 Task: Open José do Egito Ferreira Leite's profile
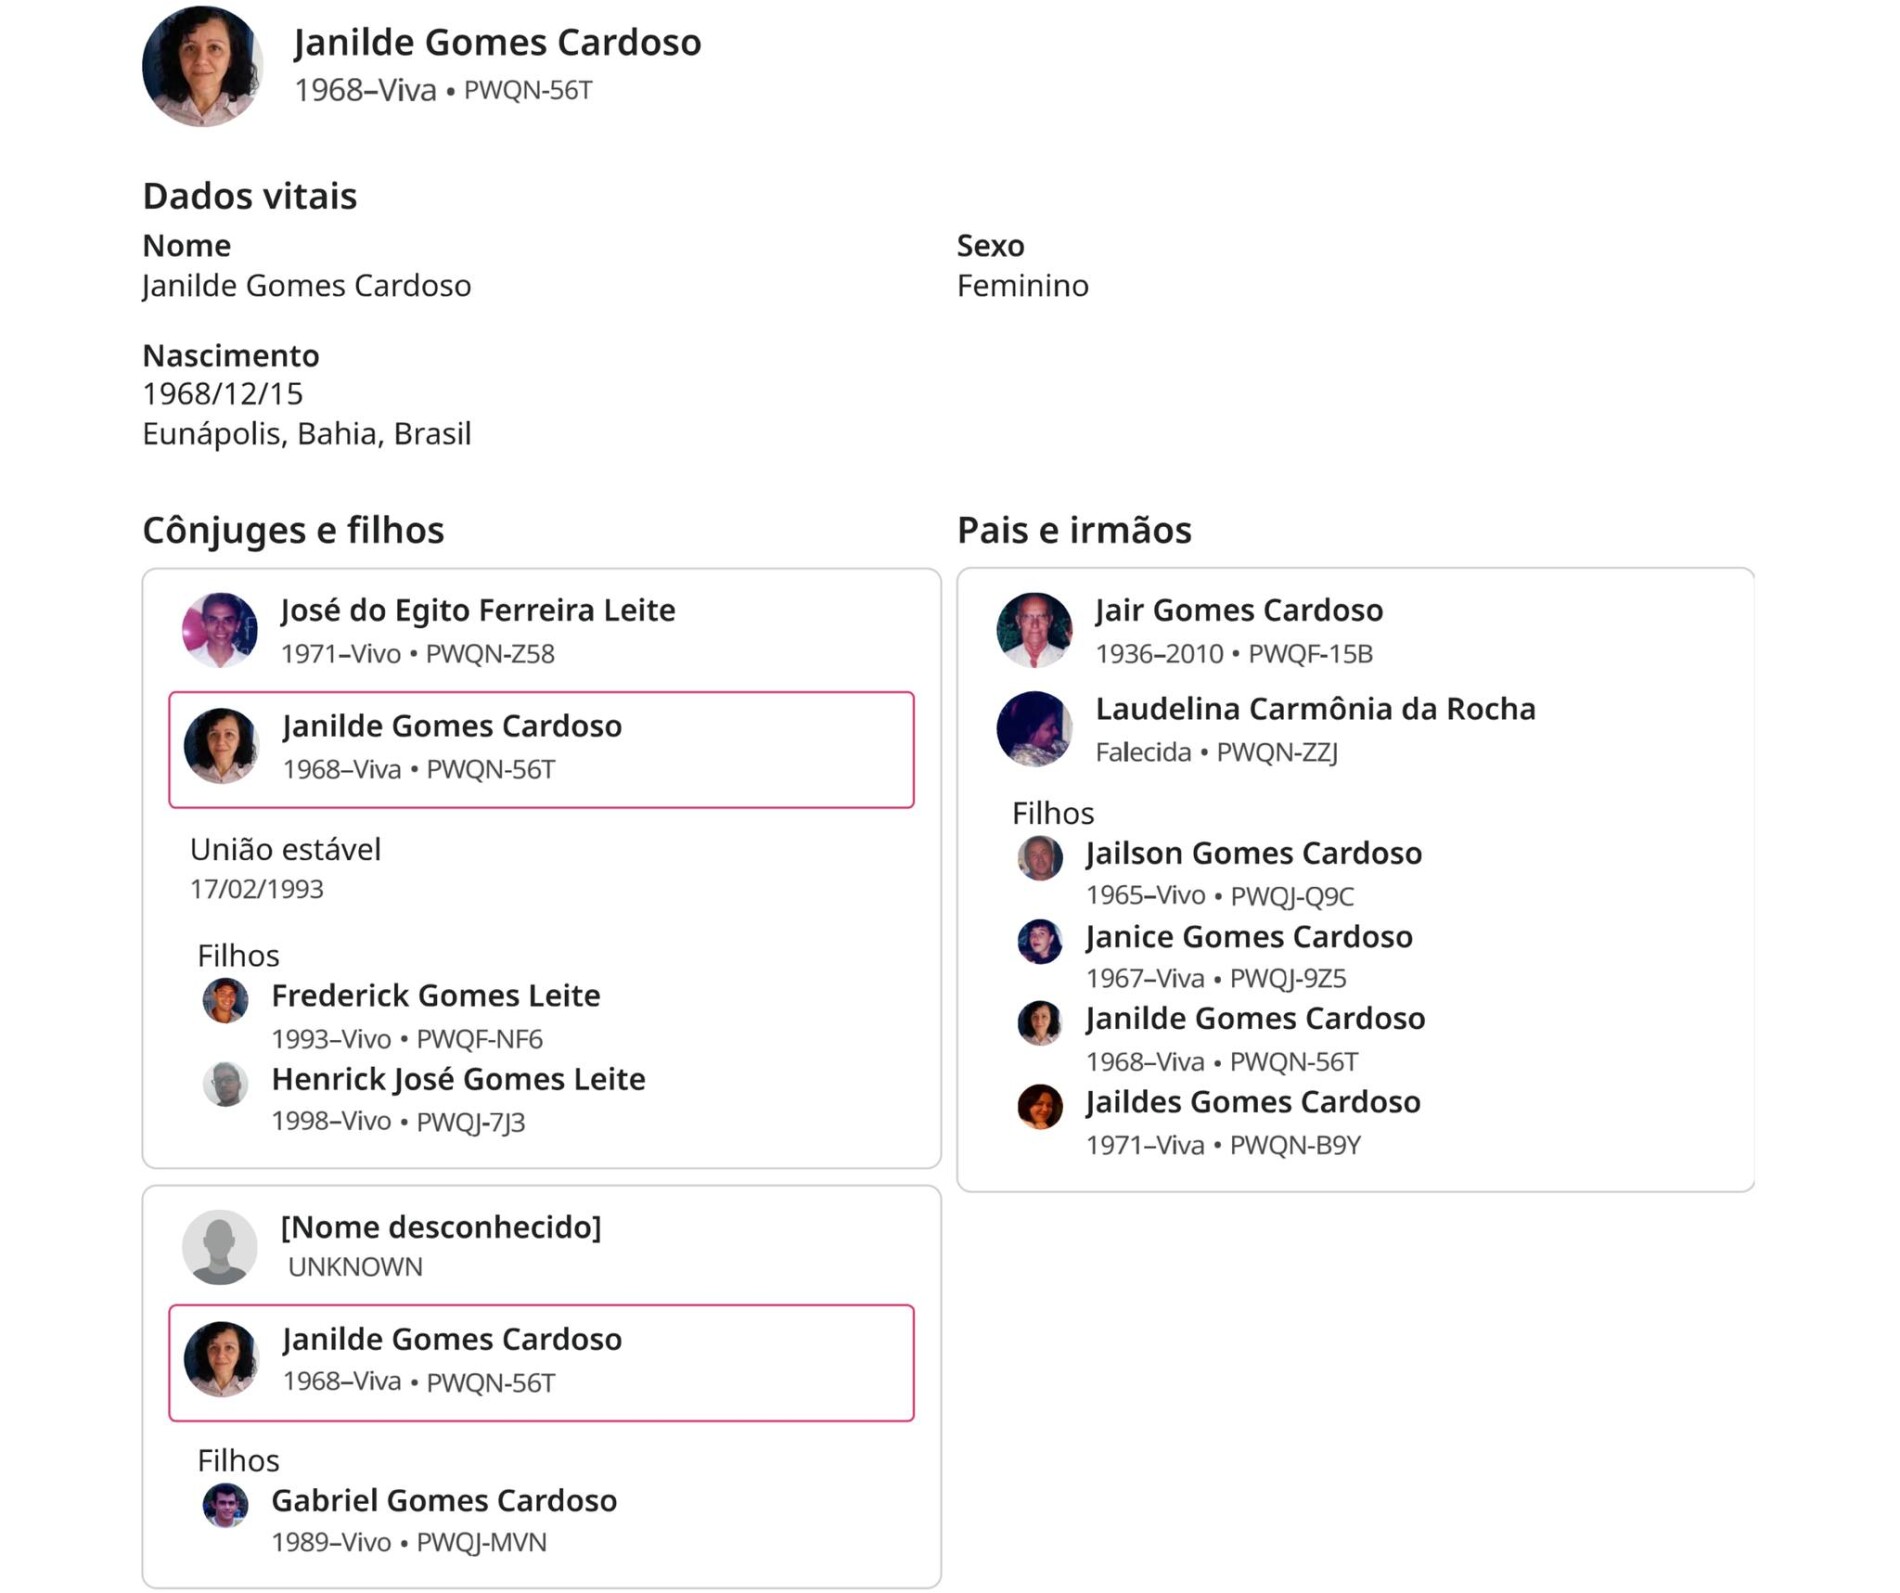click(477, 610)
